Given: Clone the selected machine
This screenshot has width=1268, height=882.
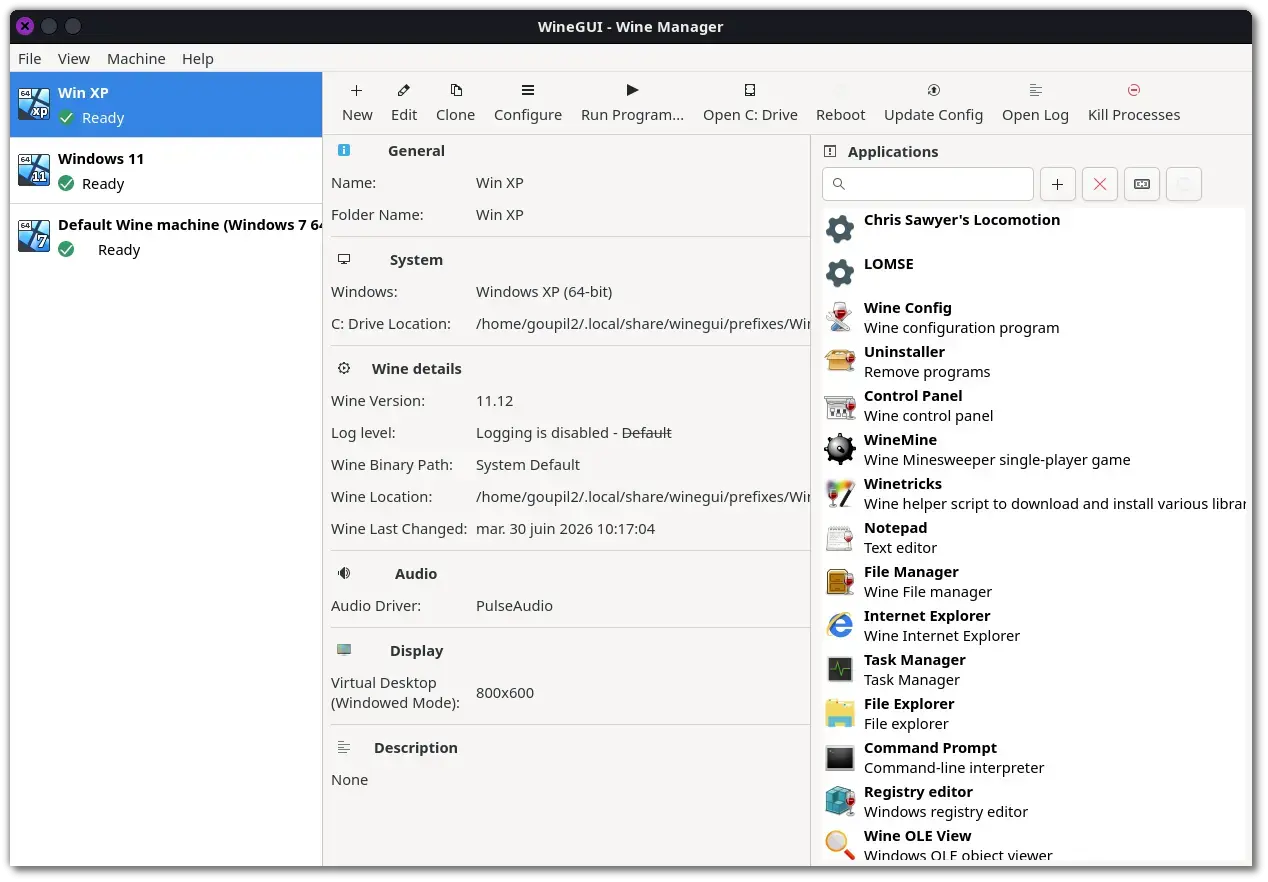Looking at the screenshot, I should click(456, 103).
